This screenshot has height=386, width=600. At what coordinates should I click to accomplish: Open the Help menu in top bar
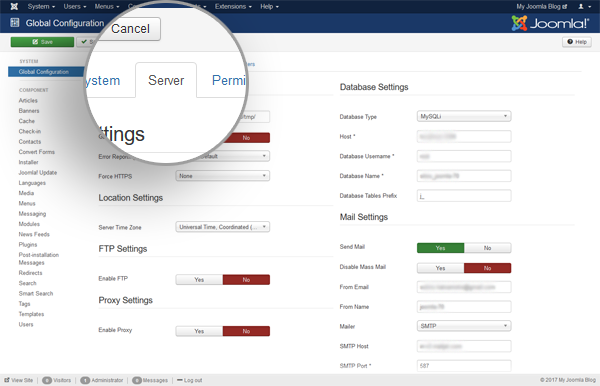pos(269,7)
